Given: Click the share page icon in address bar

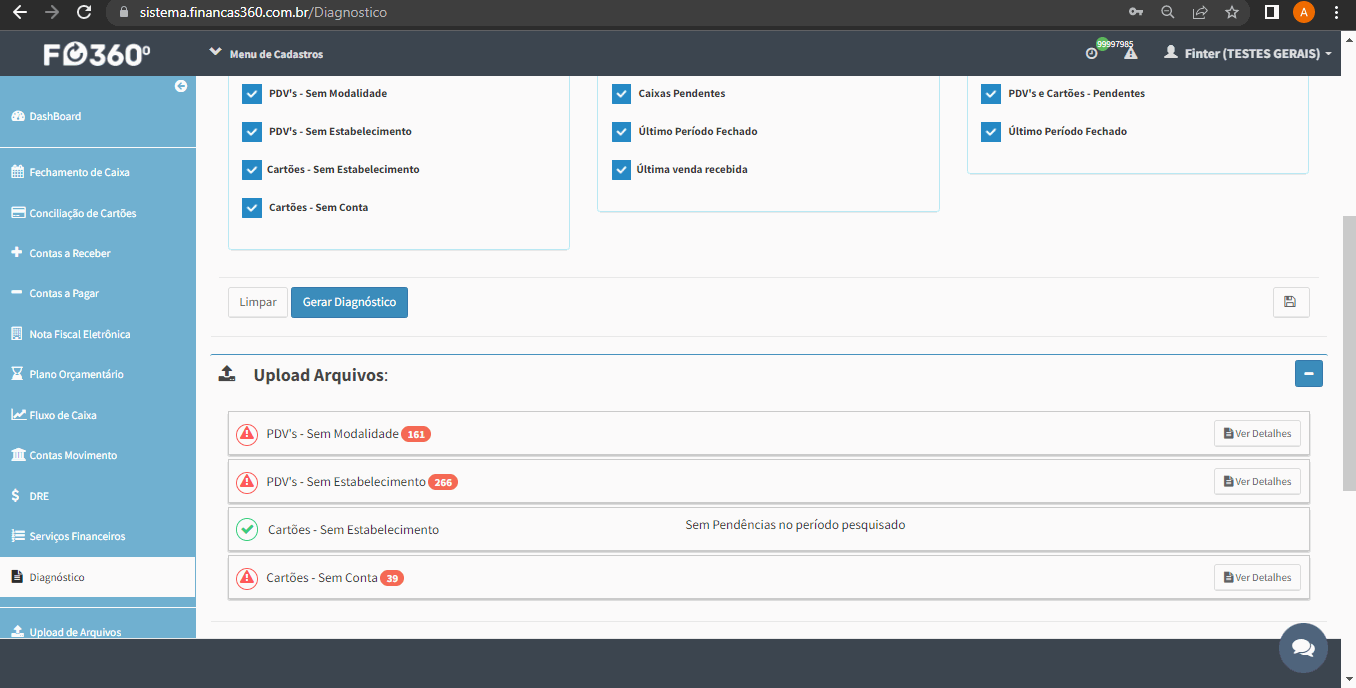Looking at the screenshot, I should pyautogui.click(x=1199, y=12).
